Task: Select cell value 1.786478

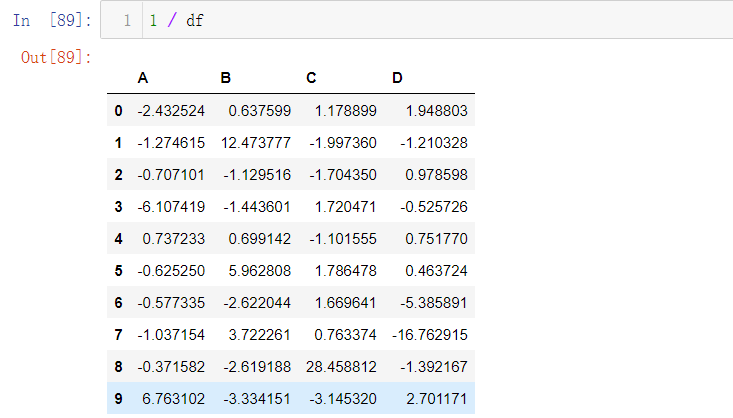Action: click(x=345, y=271)
